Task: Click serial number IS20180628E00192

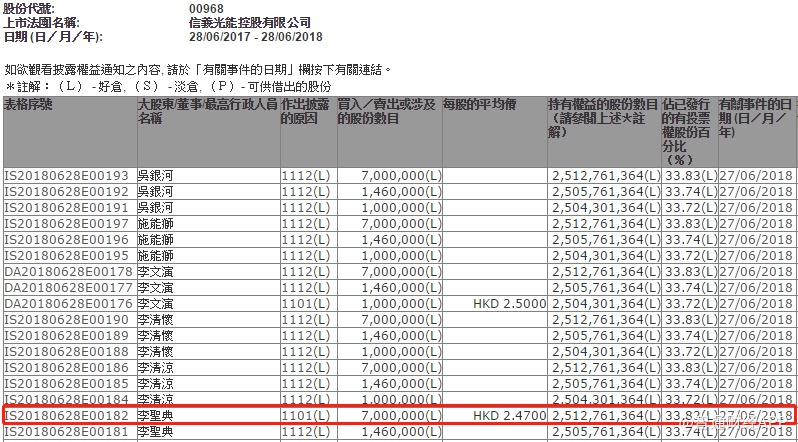Action: 66,192
